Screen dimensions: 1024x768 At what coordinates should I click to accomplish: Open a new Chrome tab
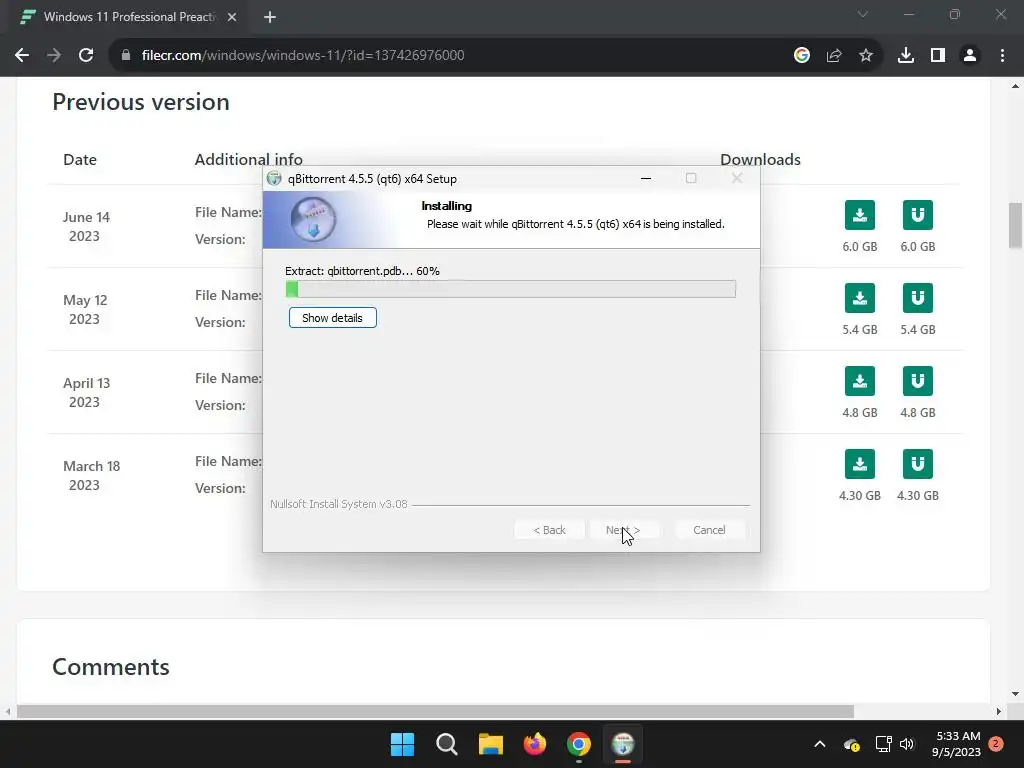(270, 17)
